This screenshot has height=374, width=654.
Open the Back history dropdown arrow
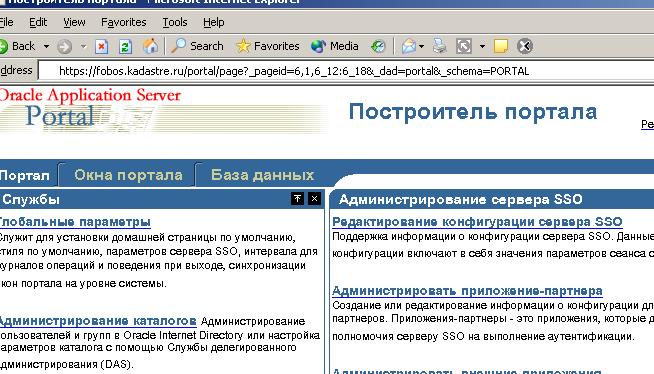[46, 46]
